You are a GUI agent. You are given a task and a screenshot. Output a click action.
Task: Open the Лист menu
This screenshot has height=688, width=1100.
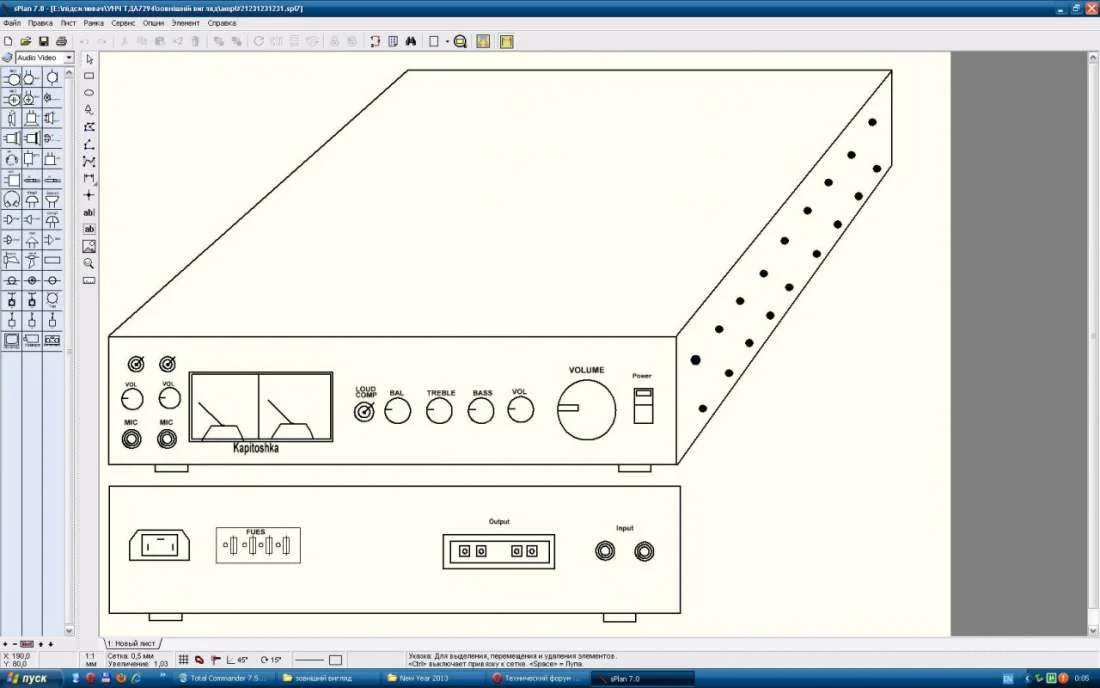(x=68, y=23)
